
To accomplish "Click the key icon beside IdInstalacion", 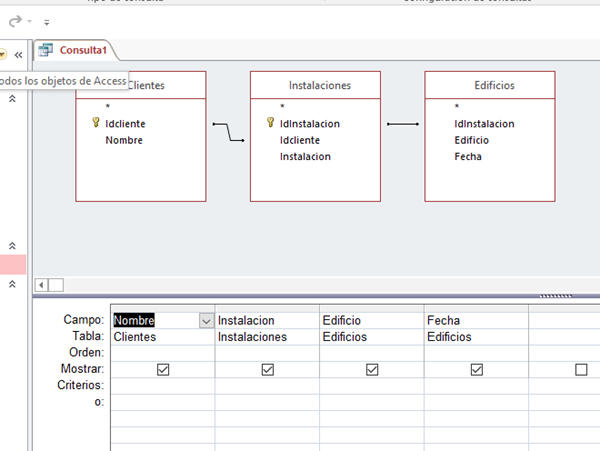I will point(270,124).
